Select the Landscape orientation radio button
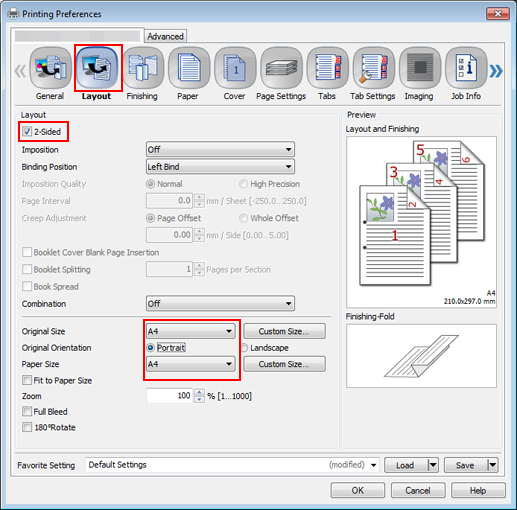 click(244, 348)
